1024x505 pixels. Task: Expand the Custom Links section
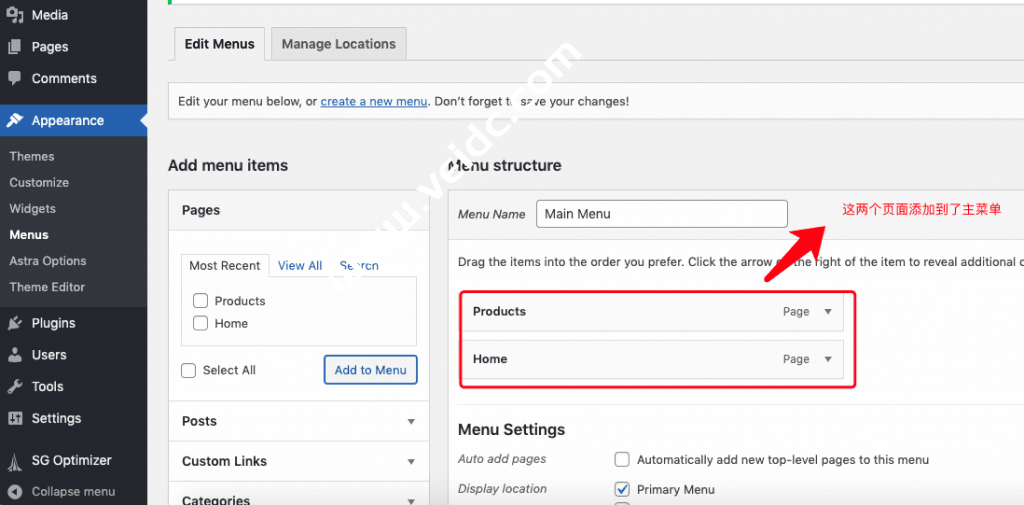[411, 462]
